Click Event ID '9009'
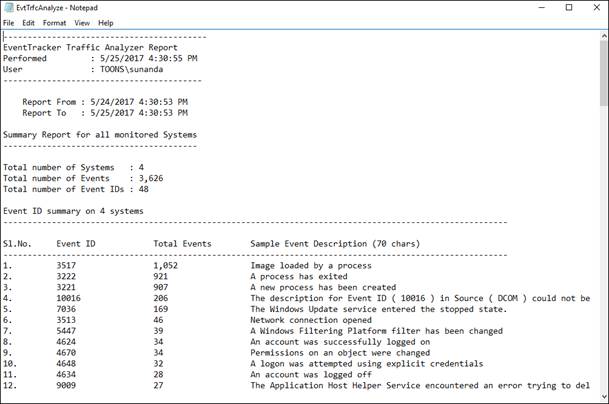Image resolution: width=609 pixels, height=404 pixels. click(66, 385)
